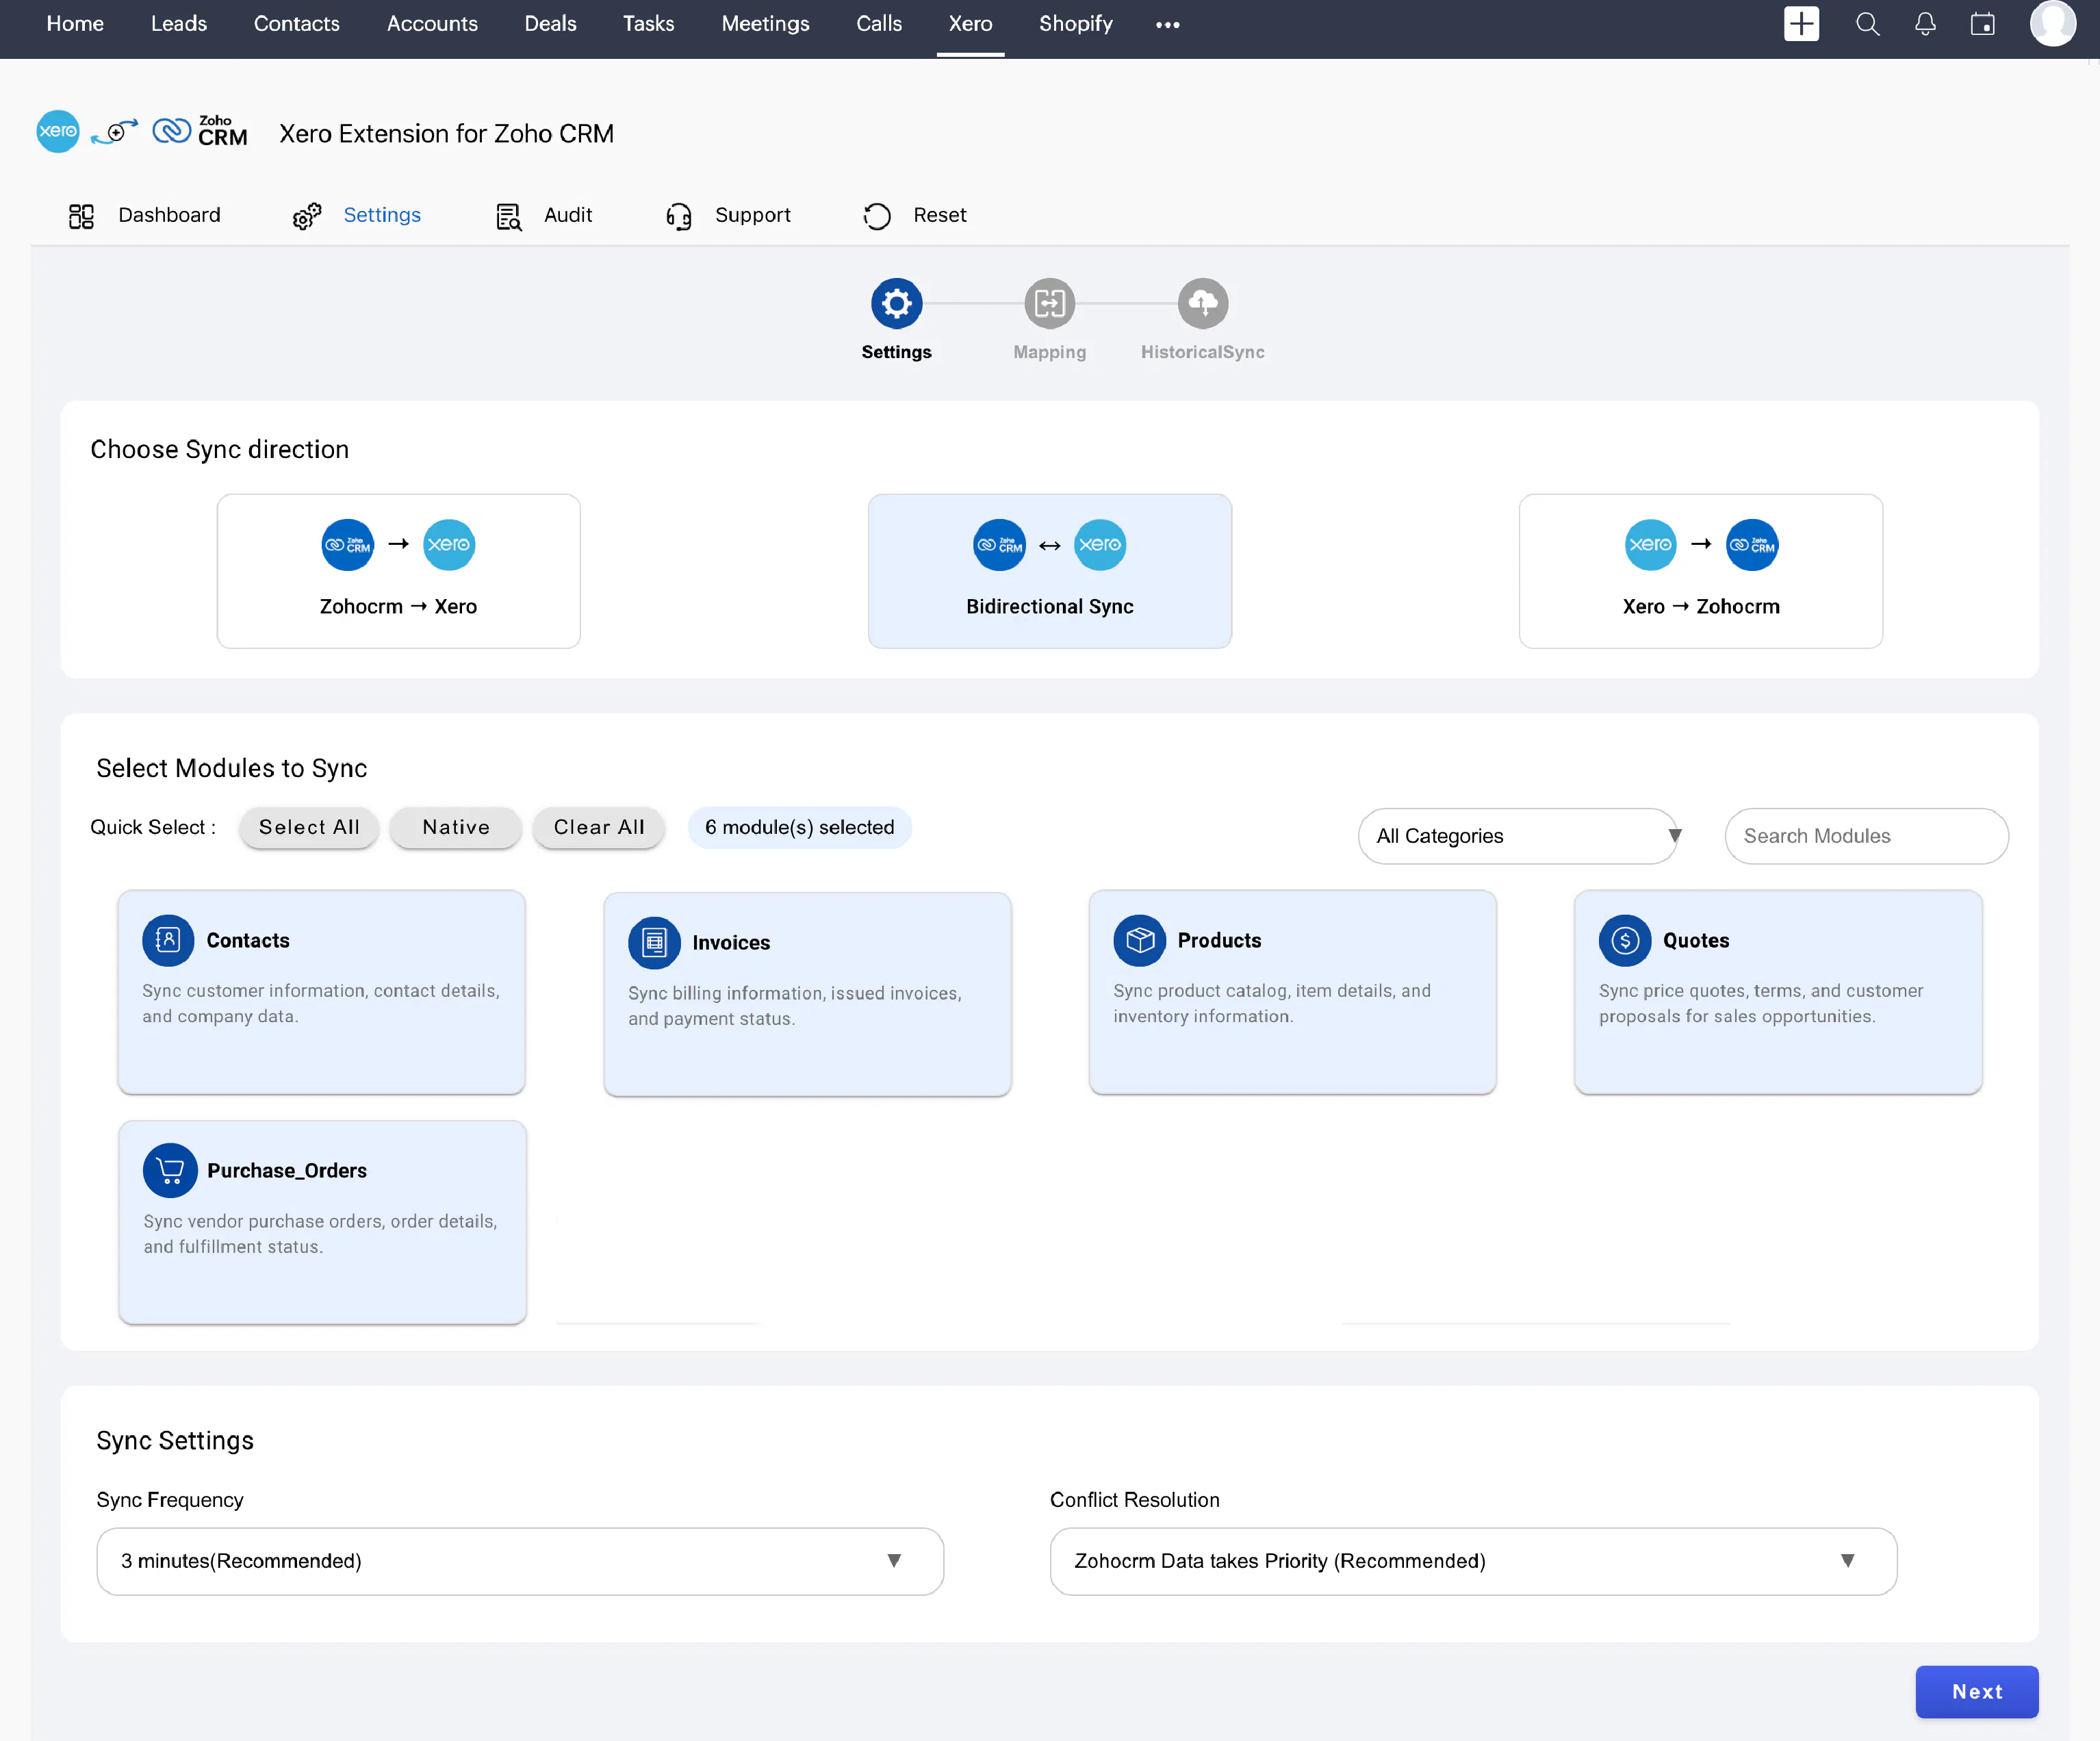Screen dimensions: 2100x1741
Task: Click the Clear All button
Action: click(599, 827)
